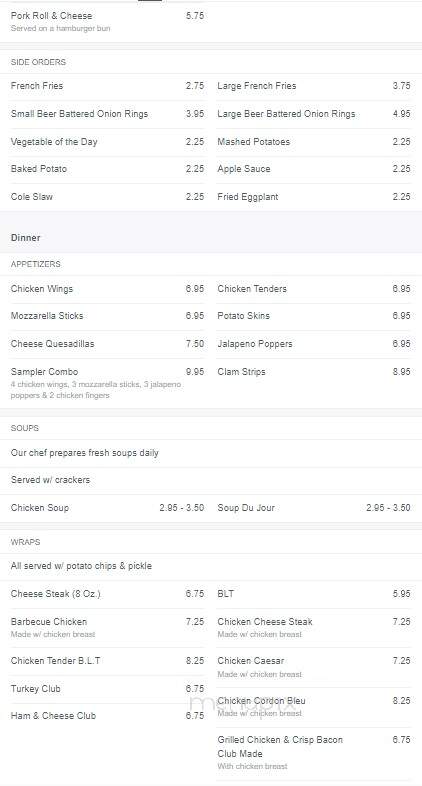The image size is (422, 786).
Task: Open the SOUPS section heading
Action: point(25,428)
